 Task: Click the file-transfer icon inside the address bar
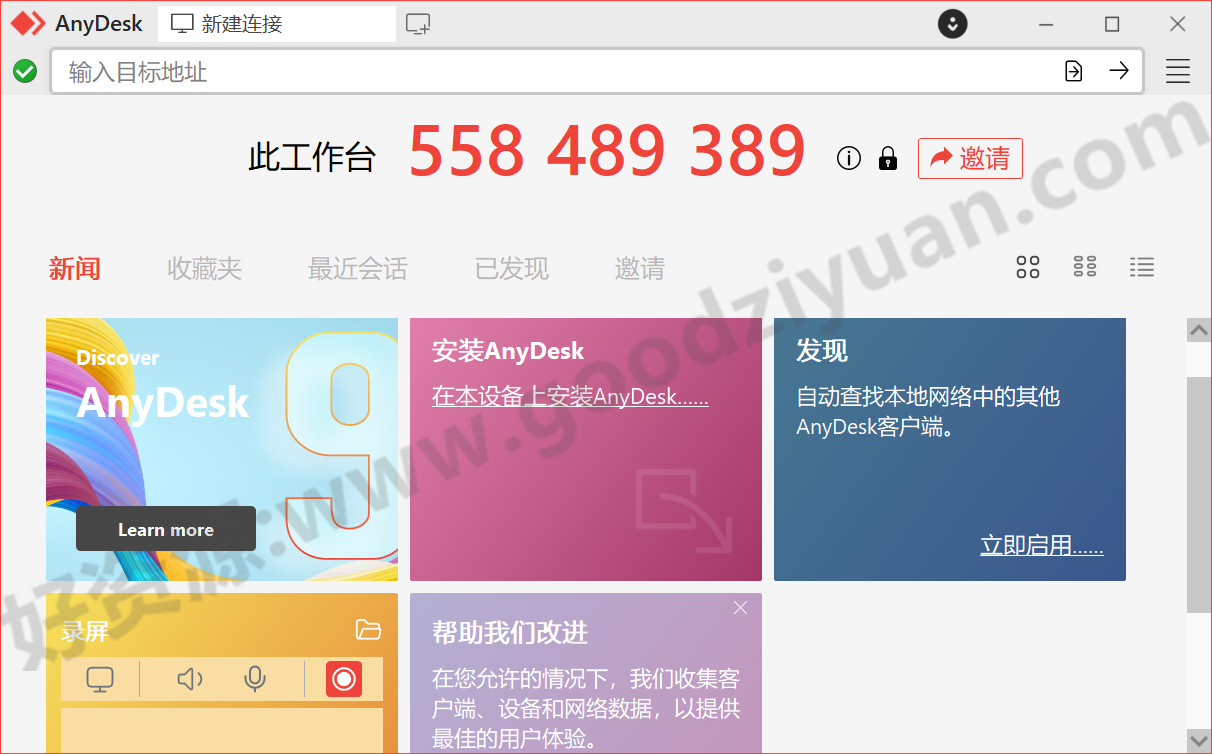(1073, 71)
